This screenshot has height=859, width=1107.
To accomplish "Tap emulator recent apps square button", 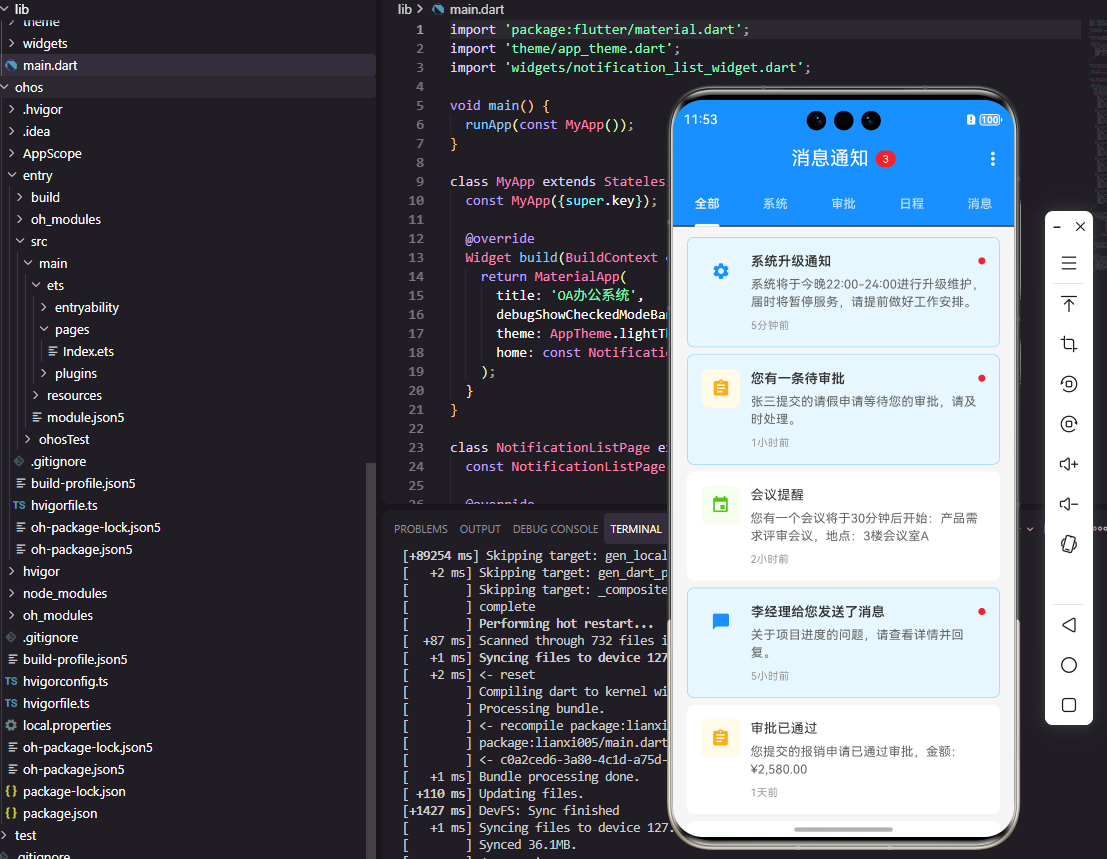I will tap(1069, 705).
